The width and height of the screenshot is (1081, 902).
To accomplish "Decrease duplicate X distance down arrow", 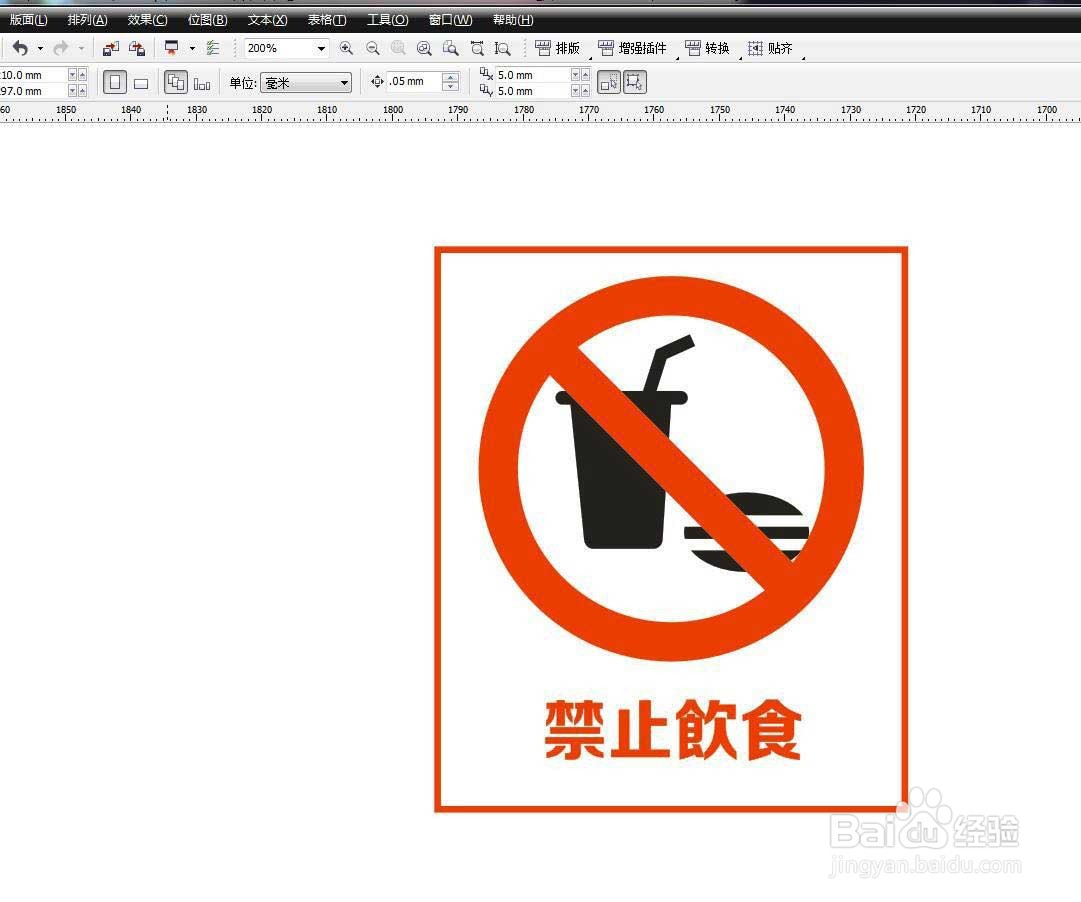I will coord(576,74).
